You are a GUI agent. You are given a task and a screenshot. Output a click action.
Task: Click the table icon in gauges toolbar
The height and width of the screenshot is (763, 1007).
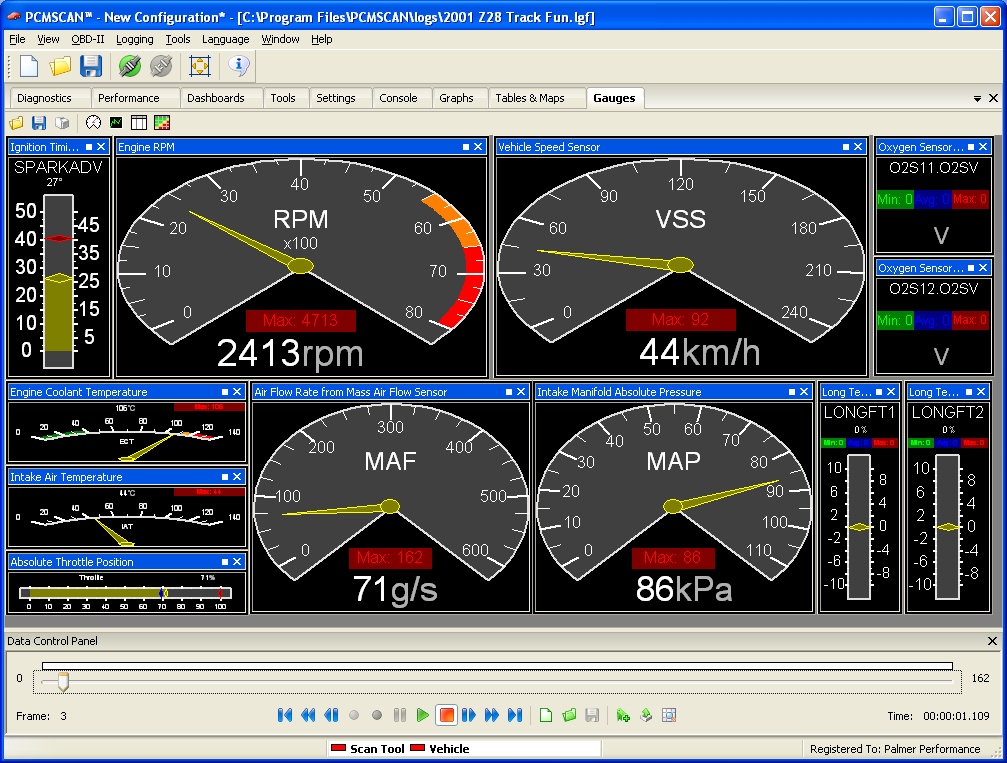pyautogui.click(x=139, y=123)
